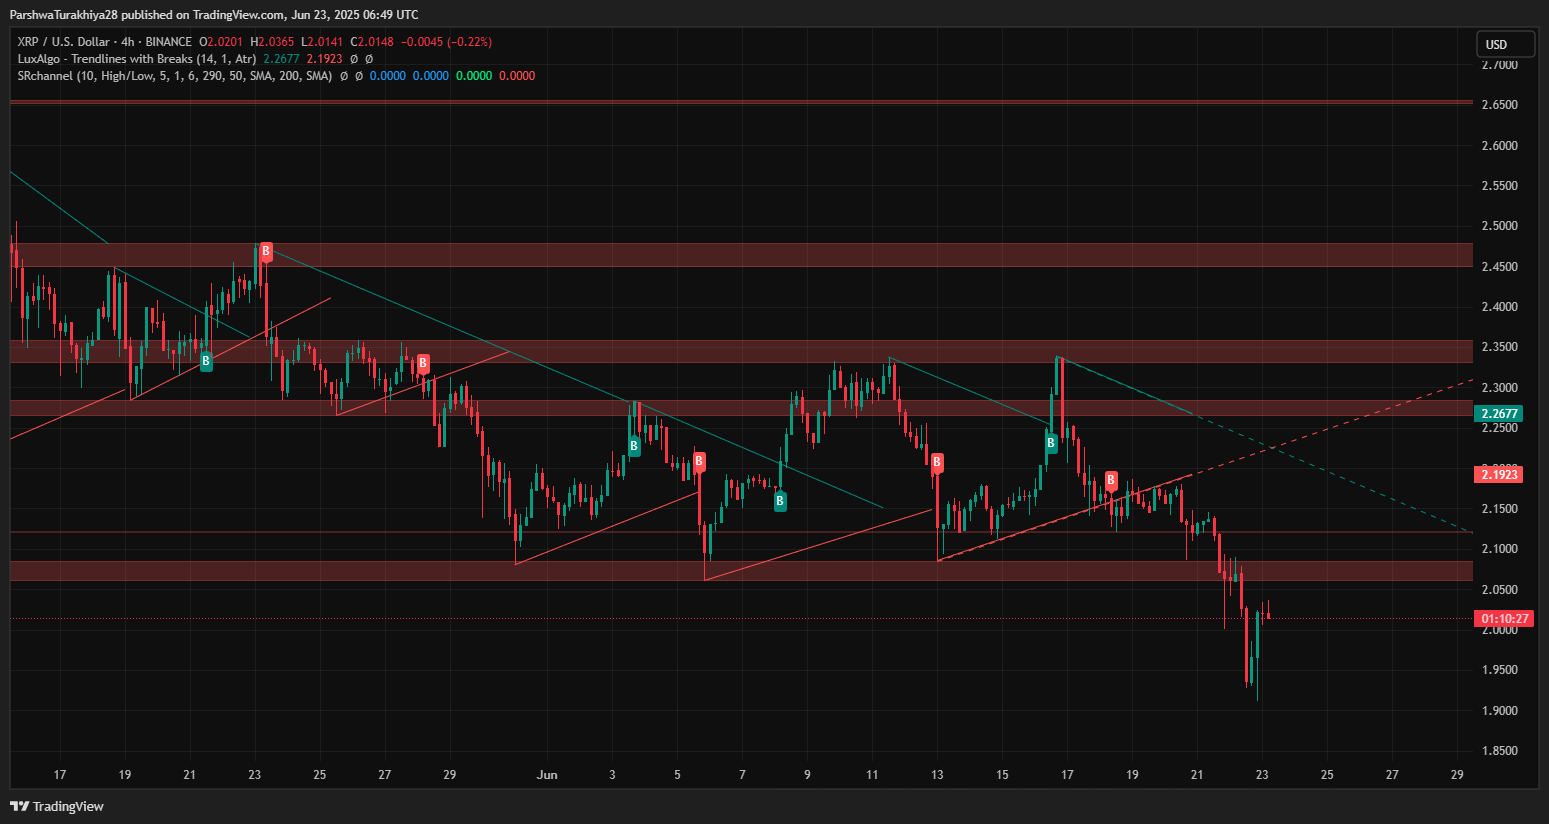Click the red B marker near June 18
The height and width of the screenshot is (824, 1549).
click(1111, 481)
